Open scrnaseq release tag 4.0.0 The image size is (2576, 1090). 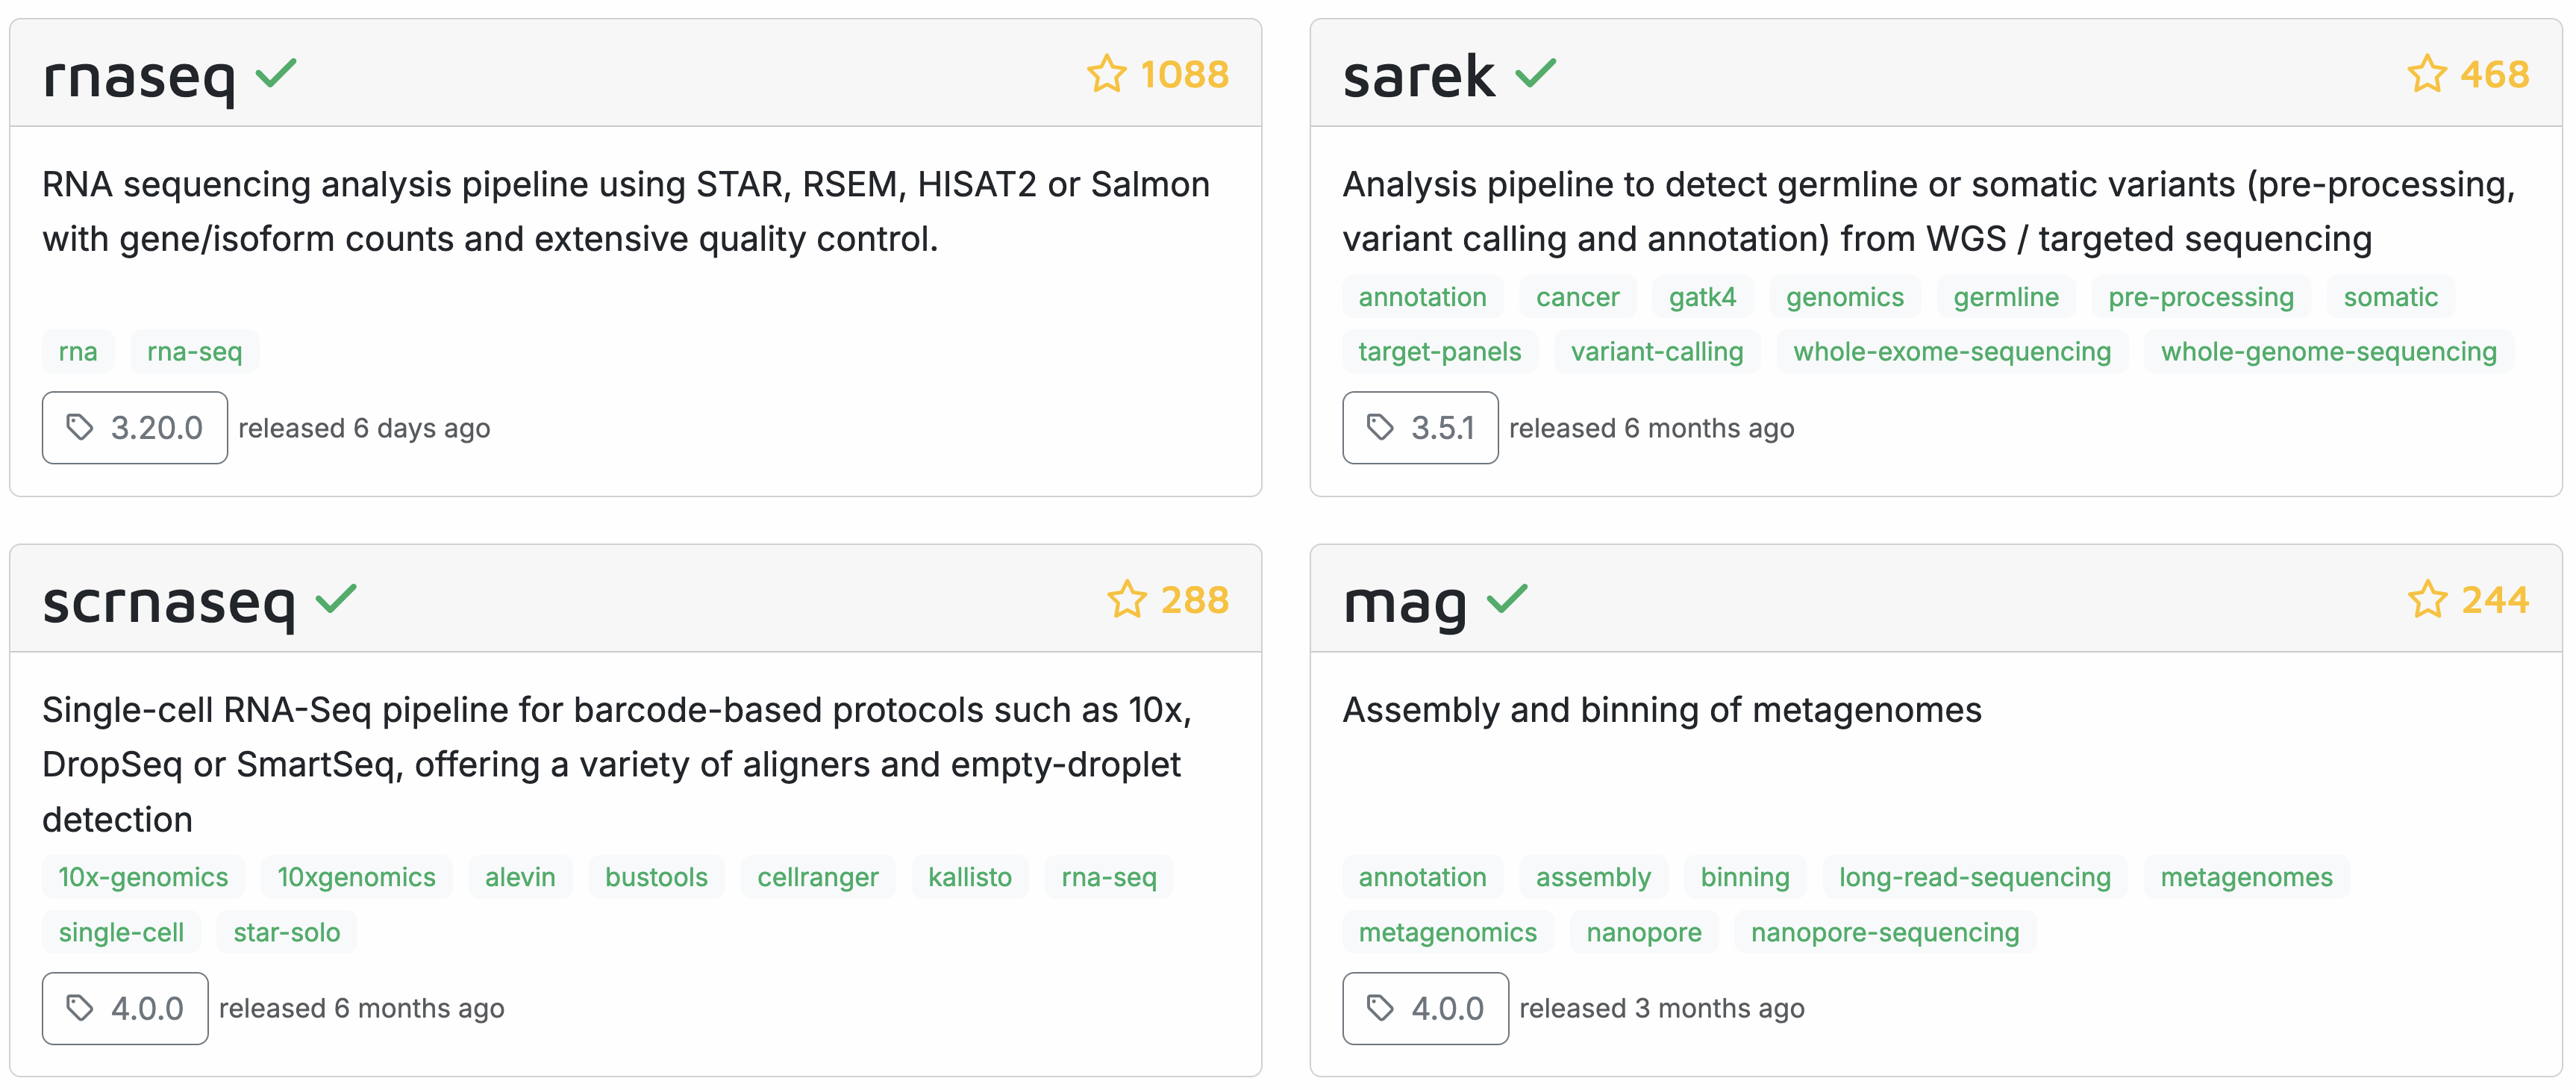[x=125, y=1008]
